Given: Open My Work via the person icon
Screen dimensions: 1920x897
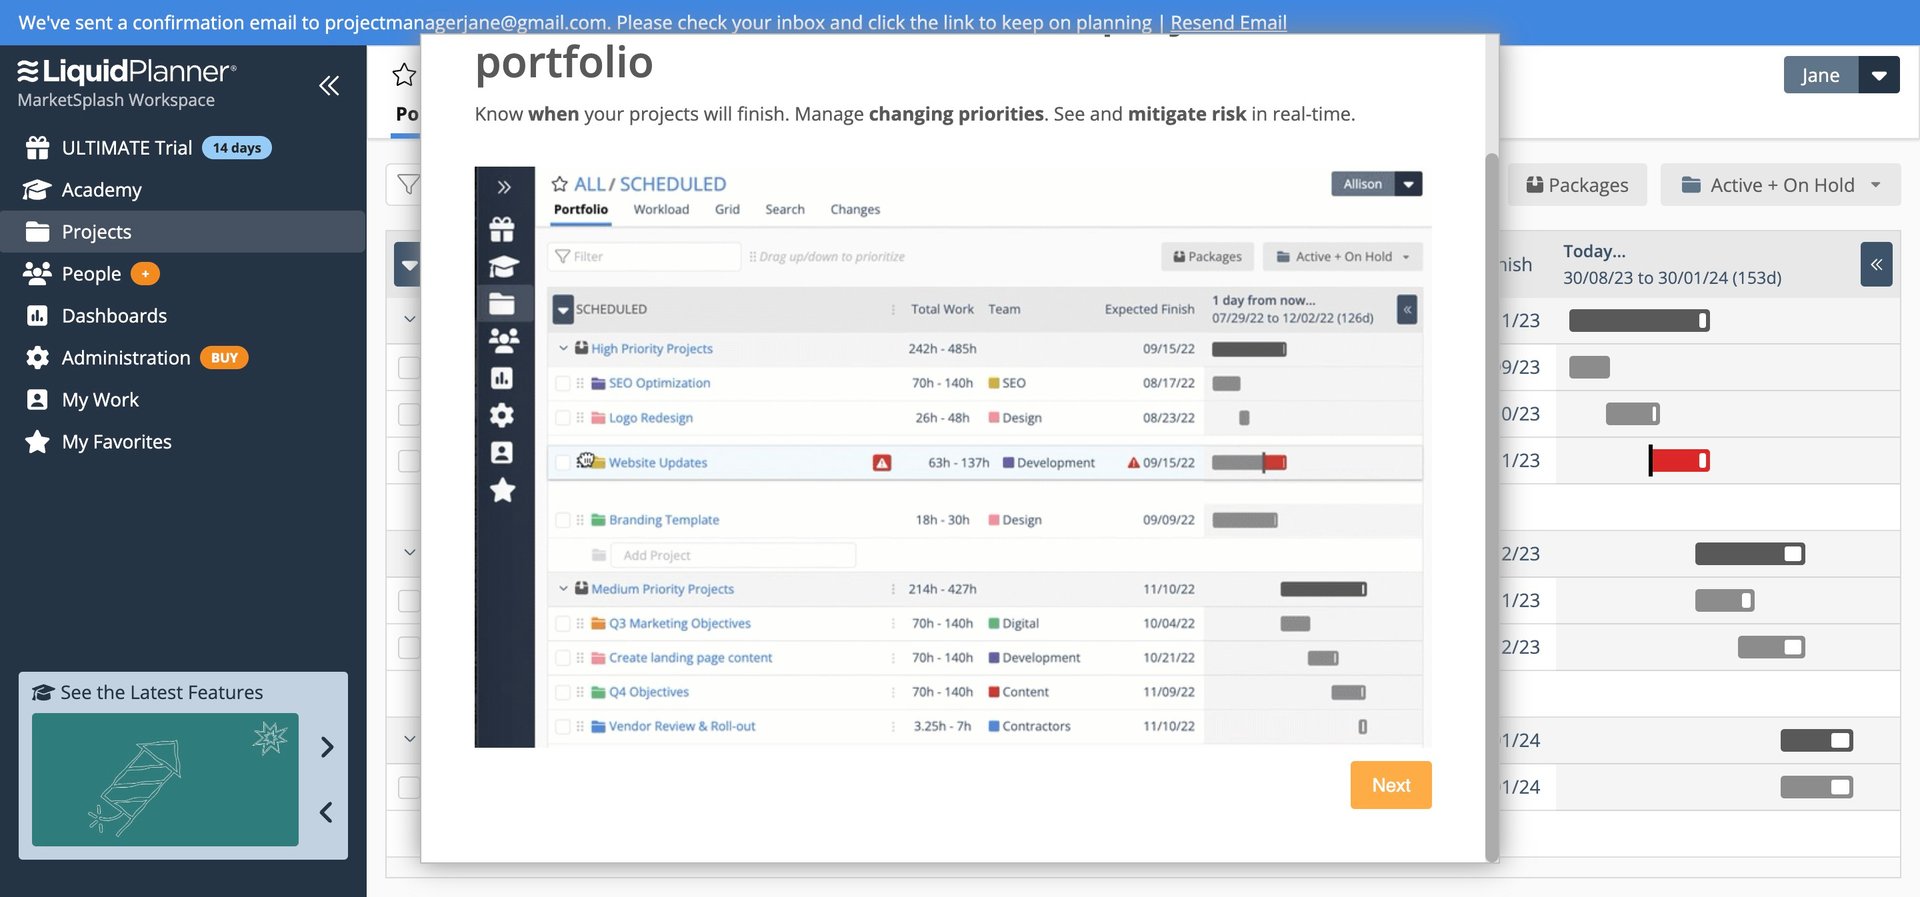Looking at the screenshot, I should pos(37,400).
